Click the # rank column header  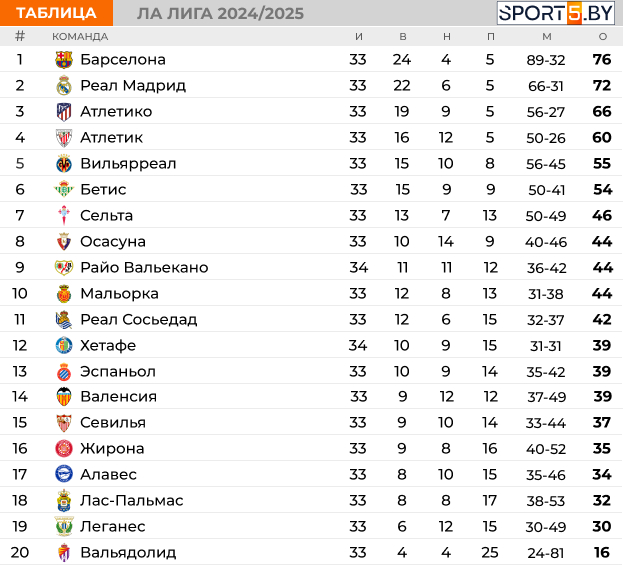point(20,36)
